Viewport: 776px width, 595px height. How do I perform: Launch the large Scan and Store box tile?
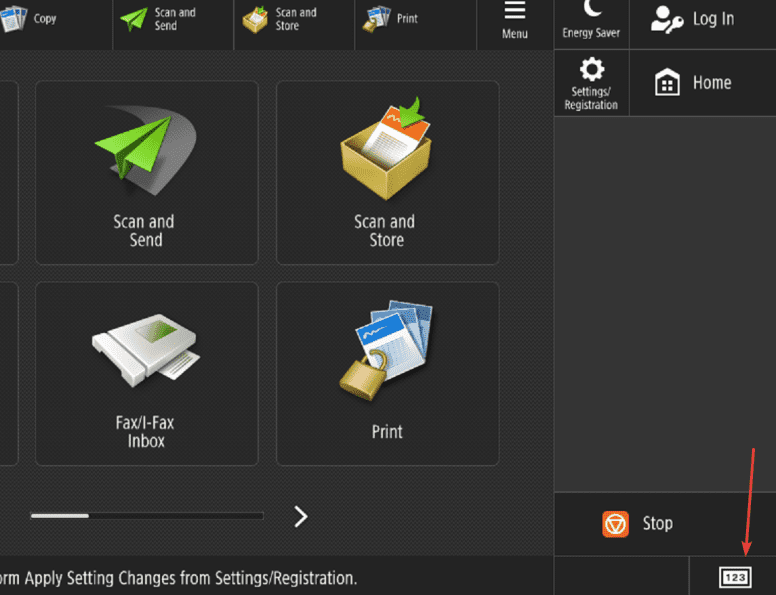click(x=387, y=172)
